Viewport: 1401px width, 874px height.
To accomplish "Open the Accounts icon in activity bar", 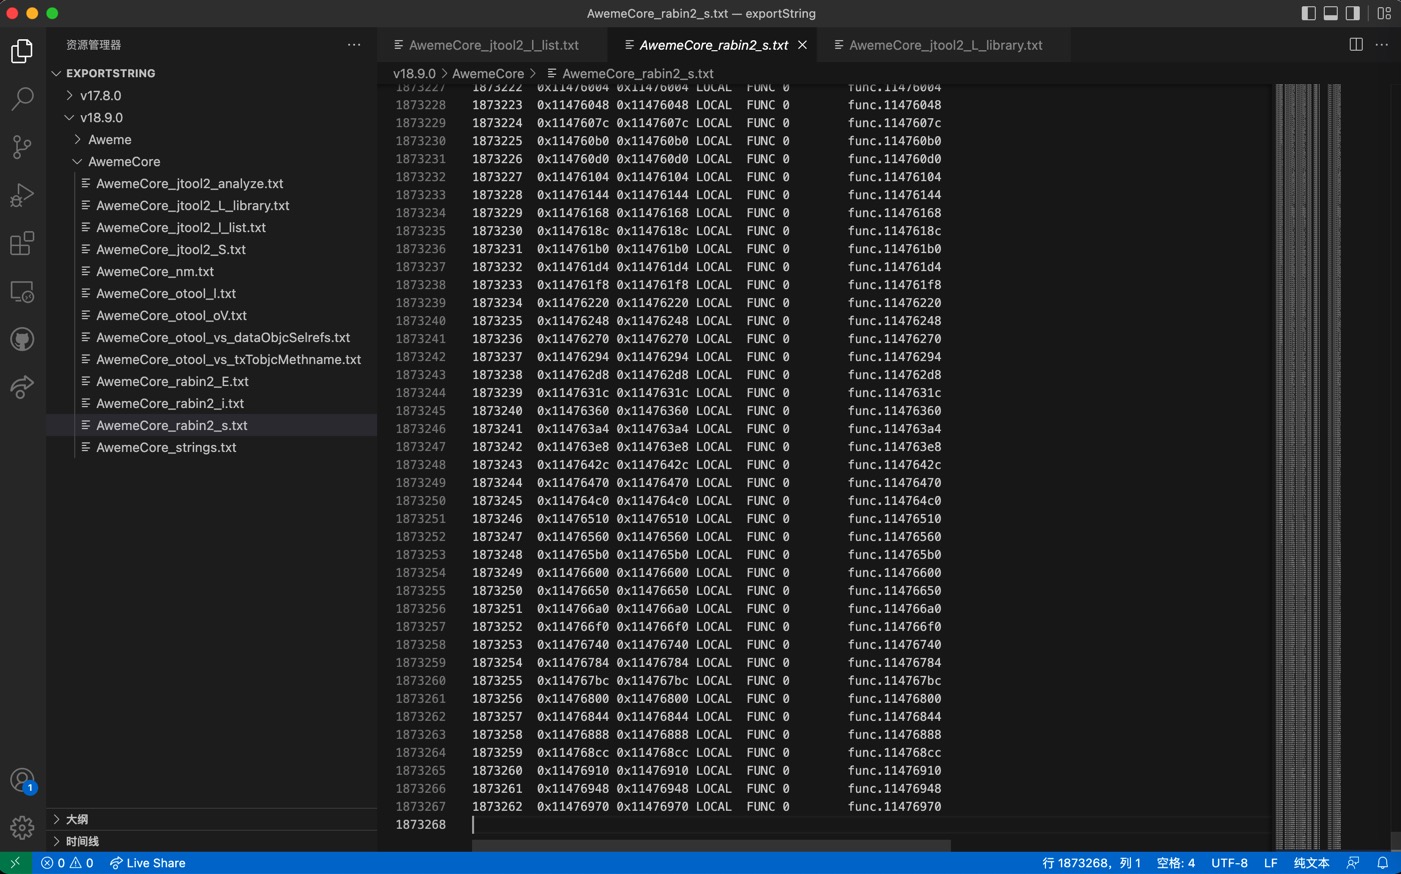I will pyautogui.click(x=22, y=780).
